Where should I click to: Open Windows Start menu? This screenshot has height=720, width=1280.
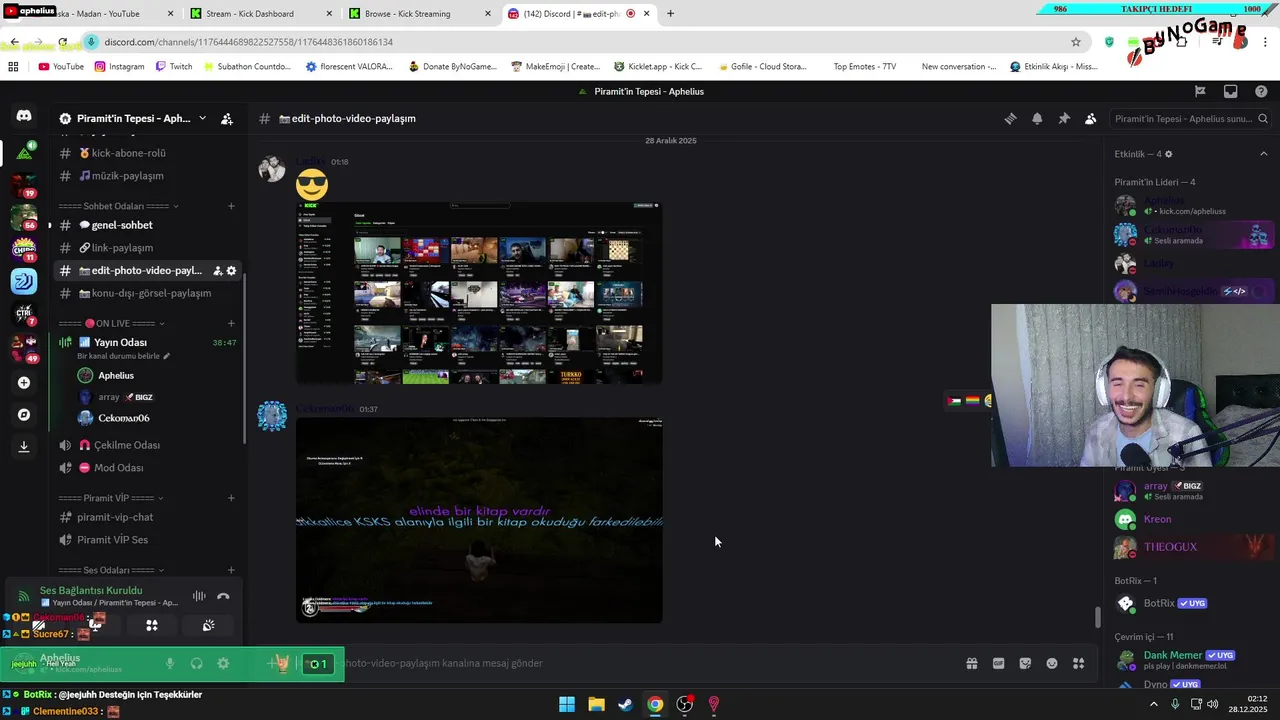point(567,704)
